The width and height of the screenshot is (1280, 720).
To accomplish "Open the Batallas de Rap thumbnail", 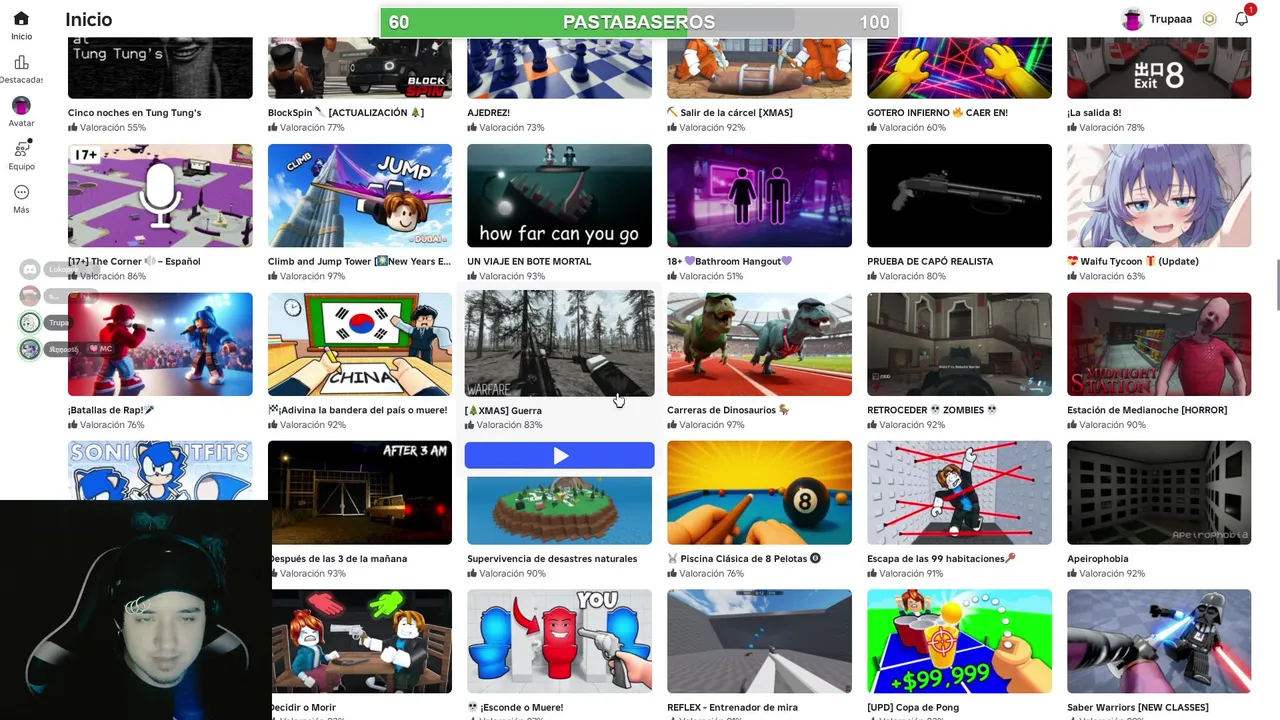I will [160, 344].
